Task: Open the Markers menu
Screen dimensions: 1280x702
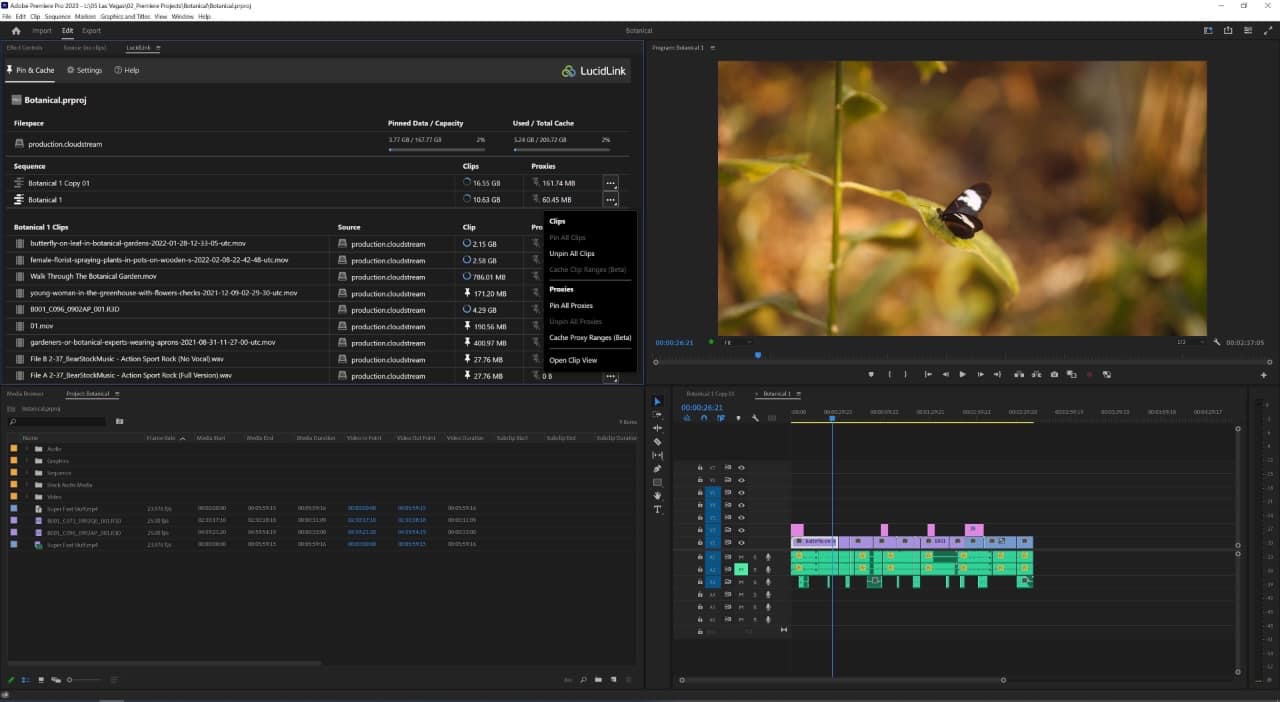Action: [85, 17]
